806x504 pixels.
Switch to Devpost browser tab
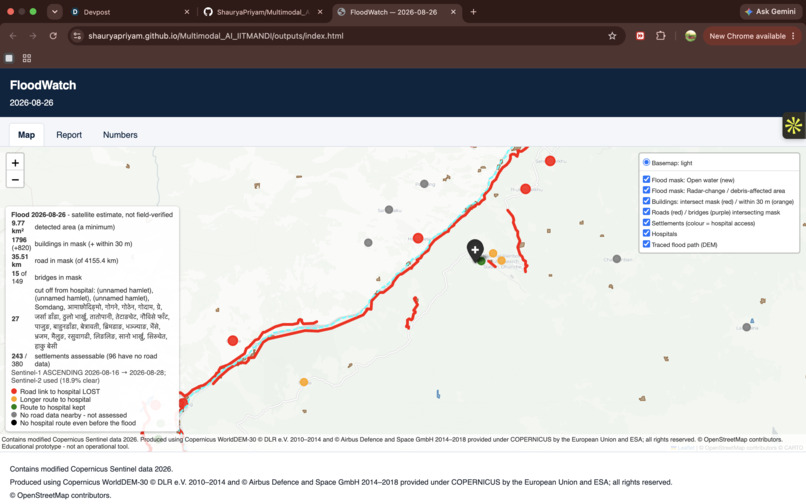(130, 12)
